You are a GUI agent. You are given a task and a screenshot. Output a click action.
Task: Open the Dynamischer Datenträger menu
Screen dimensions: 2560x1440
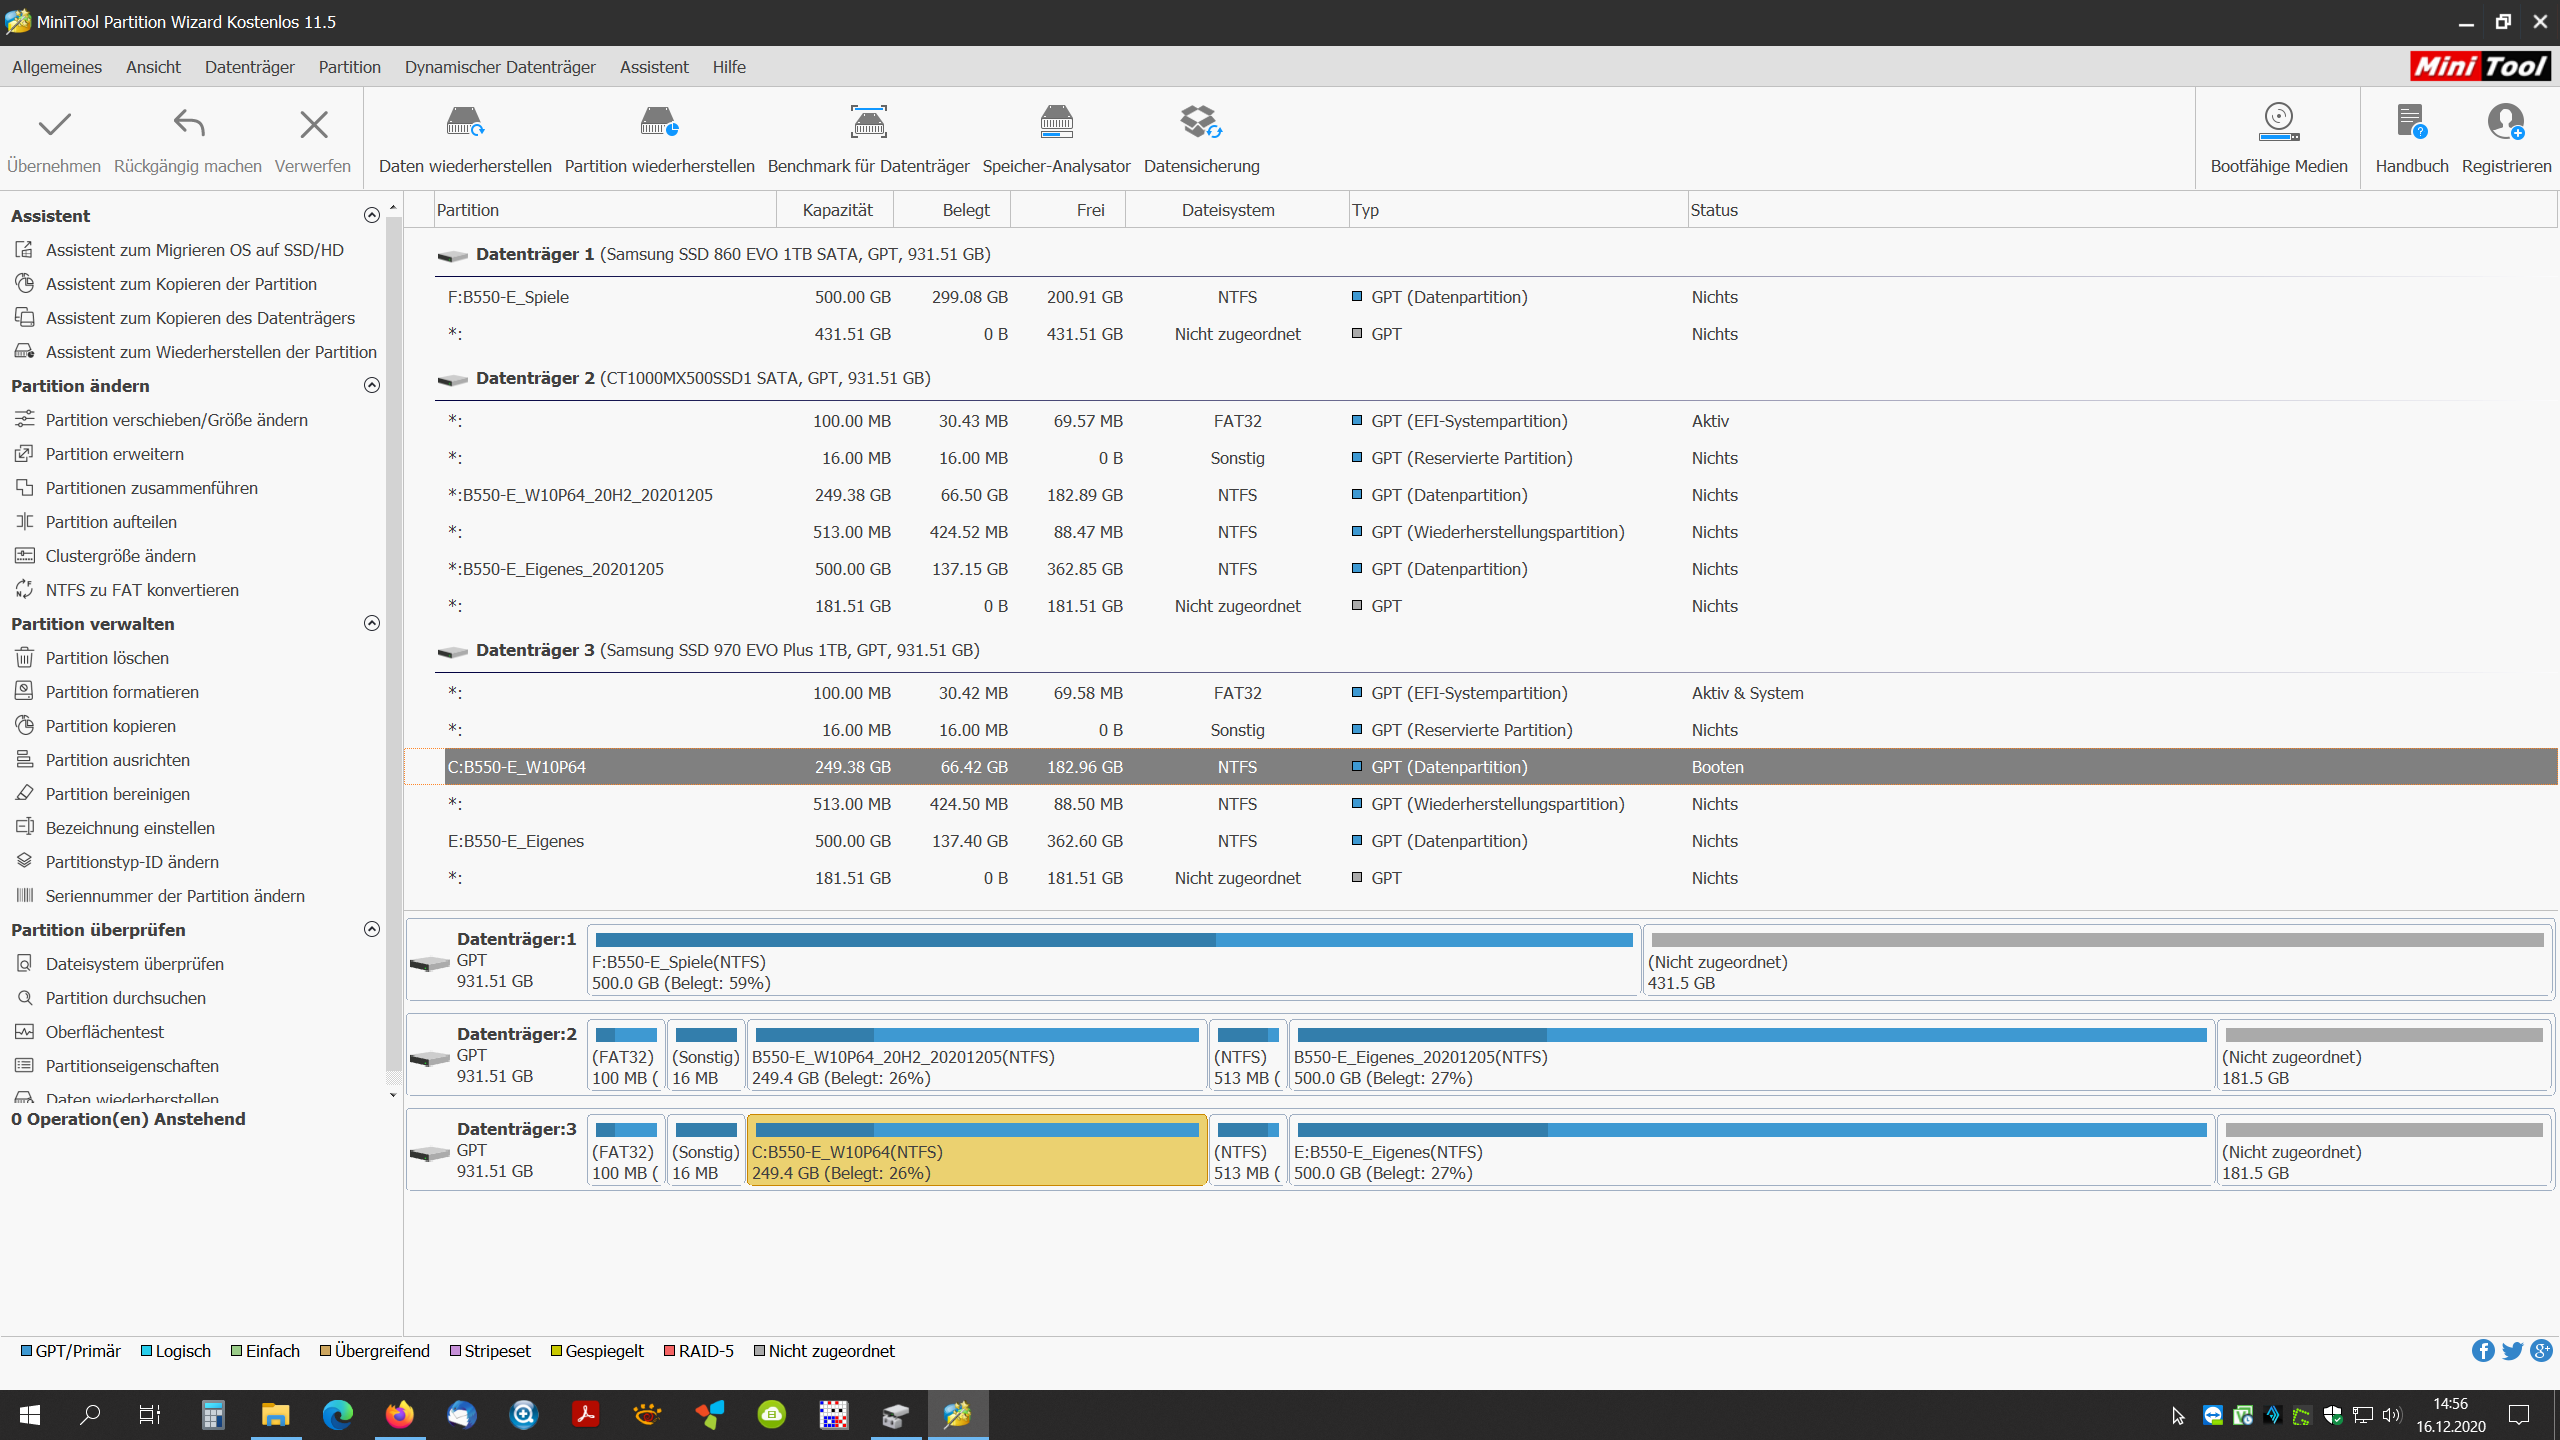(x=500, y=67)
